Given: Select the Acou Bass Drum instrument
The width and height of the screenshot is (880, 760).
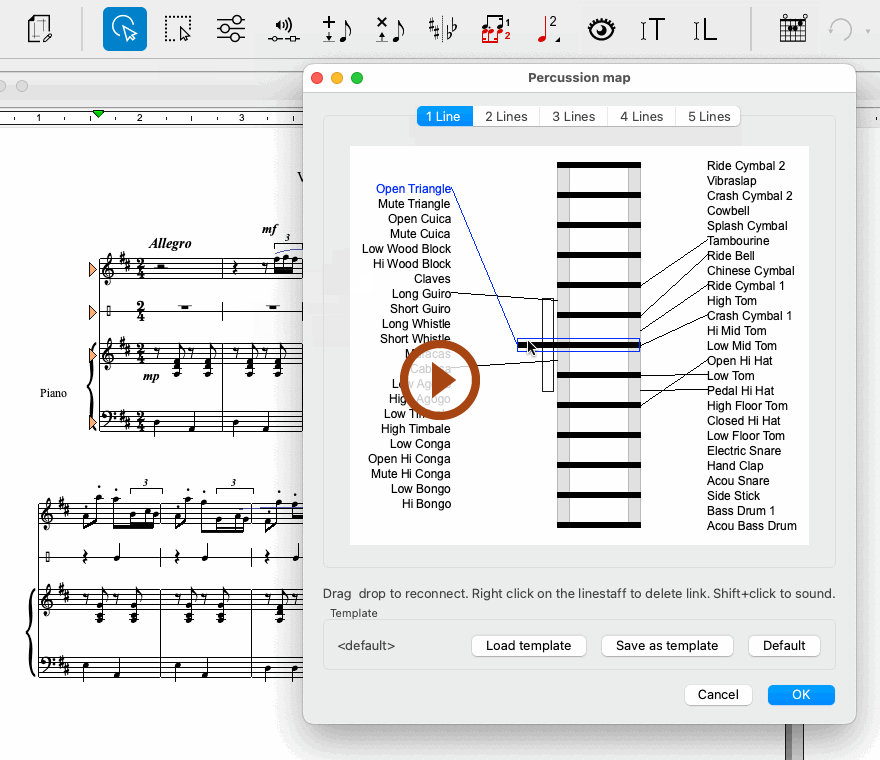Looking at the screenshot, I should pyautogui.click(x=751, y=526).
